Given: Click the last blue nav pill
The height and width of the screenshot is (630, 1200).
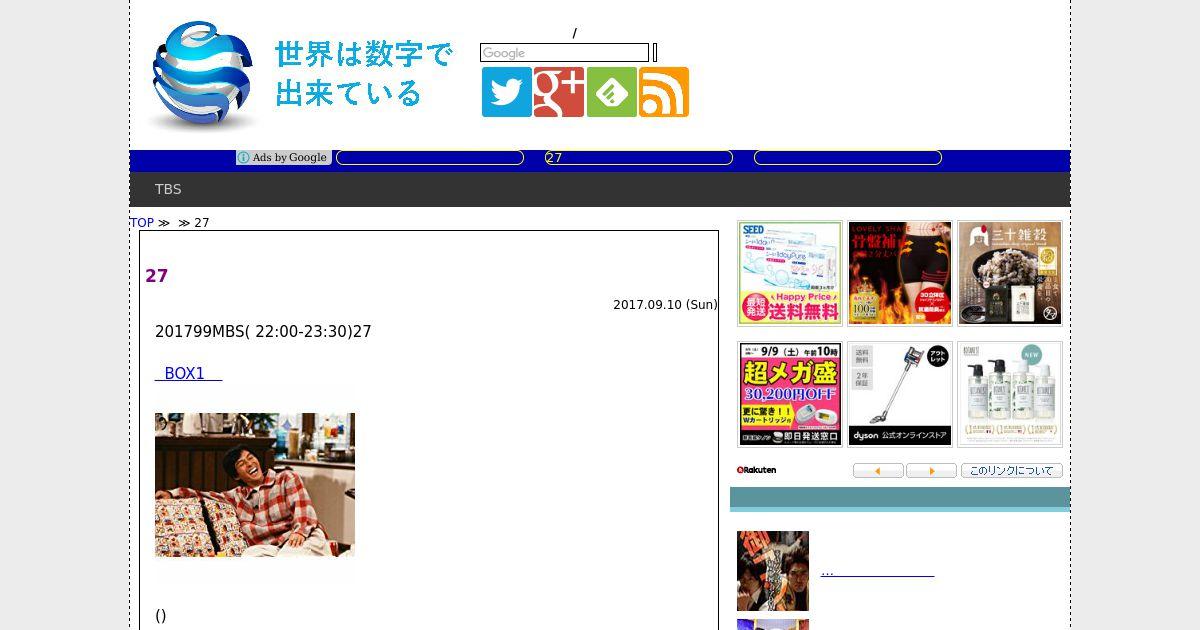Looking at the screenshot, I should pos(848,158).
